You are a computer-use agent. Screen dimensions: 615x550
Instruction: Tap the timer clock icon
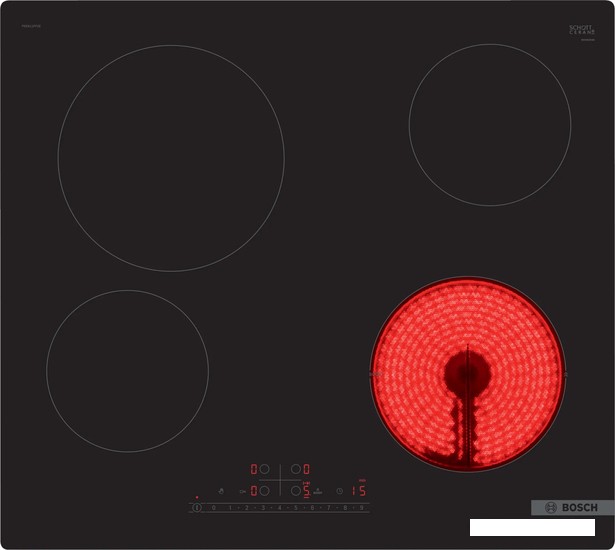pyautogui.click(x=339, y=491)
